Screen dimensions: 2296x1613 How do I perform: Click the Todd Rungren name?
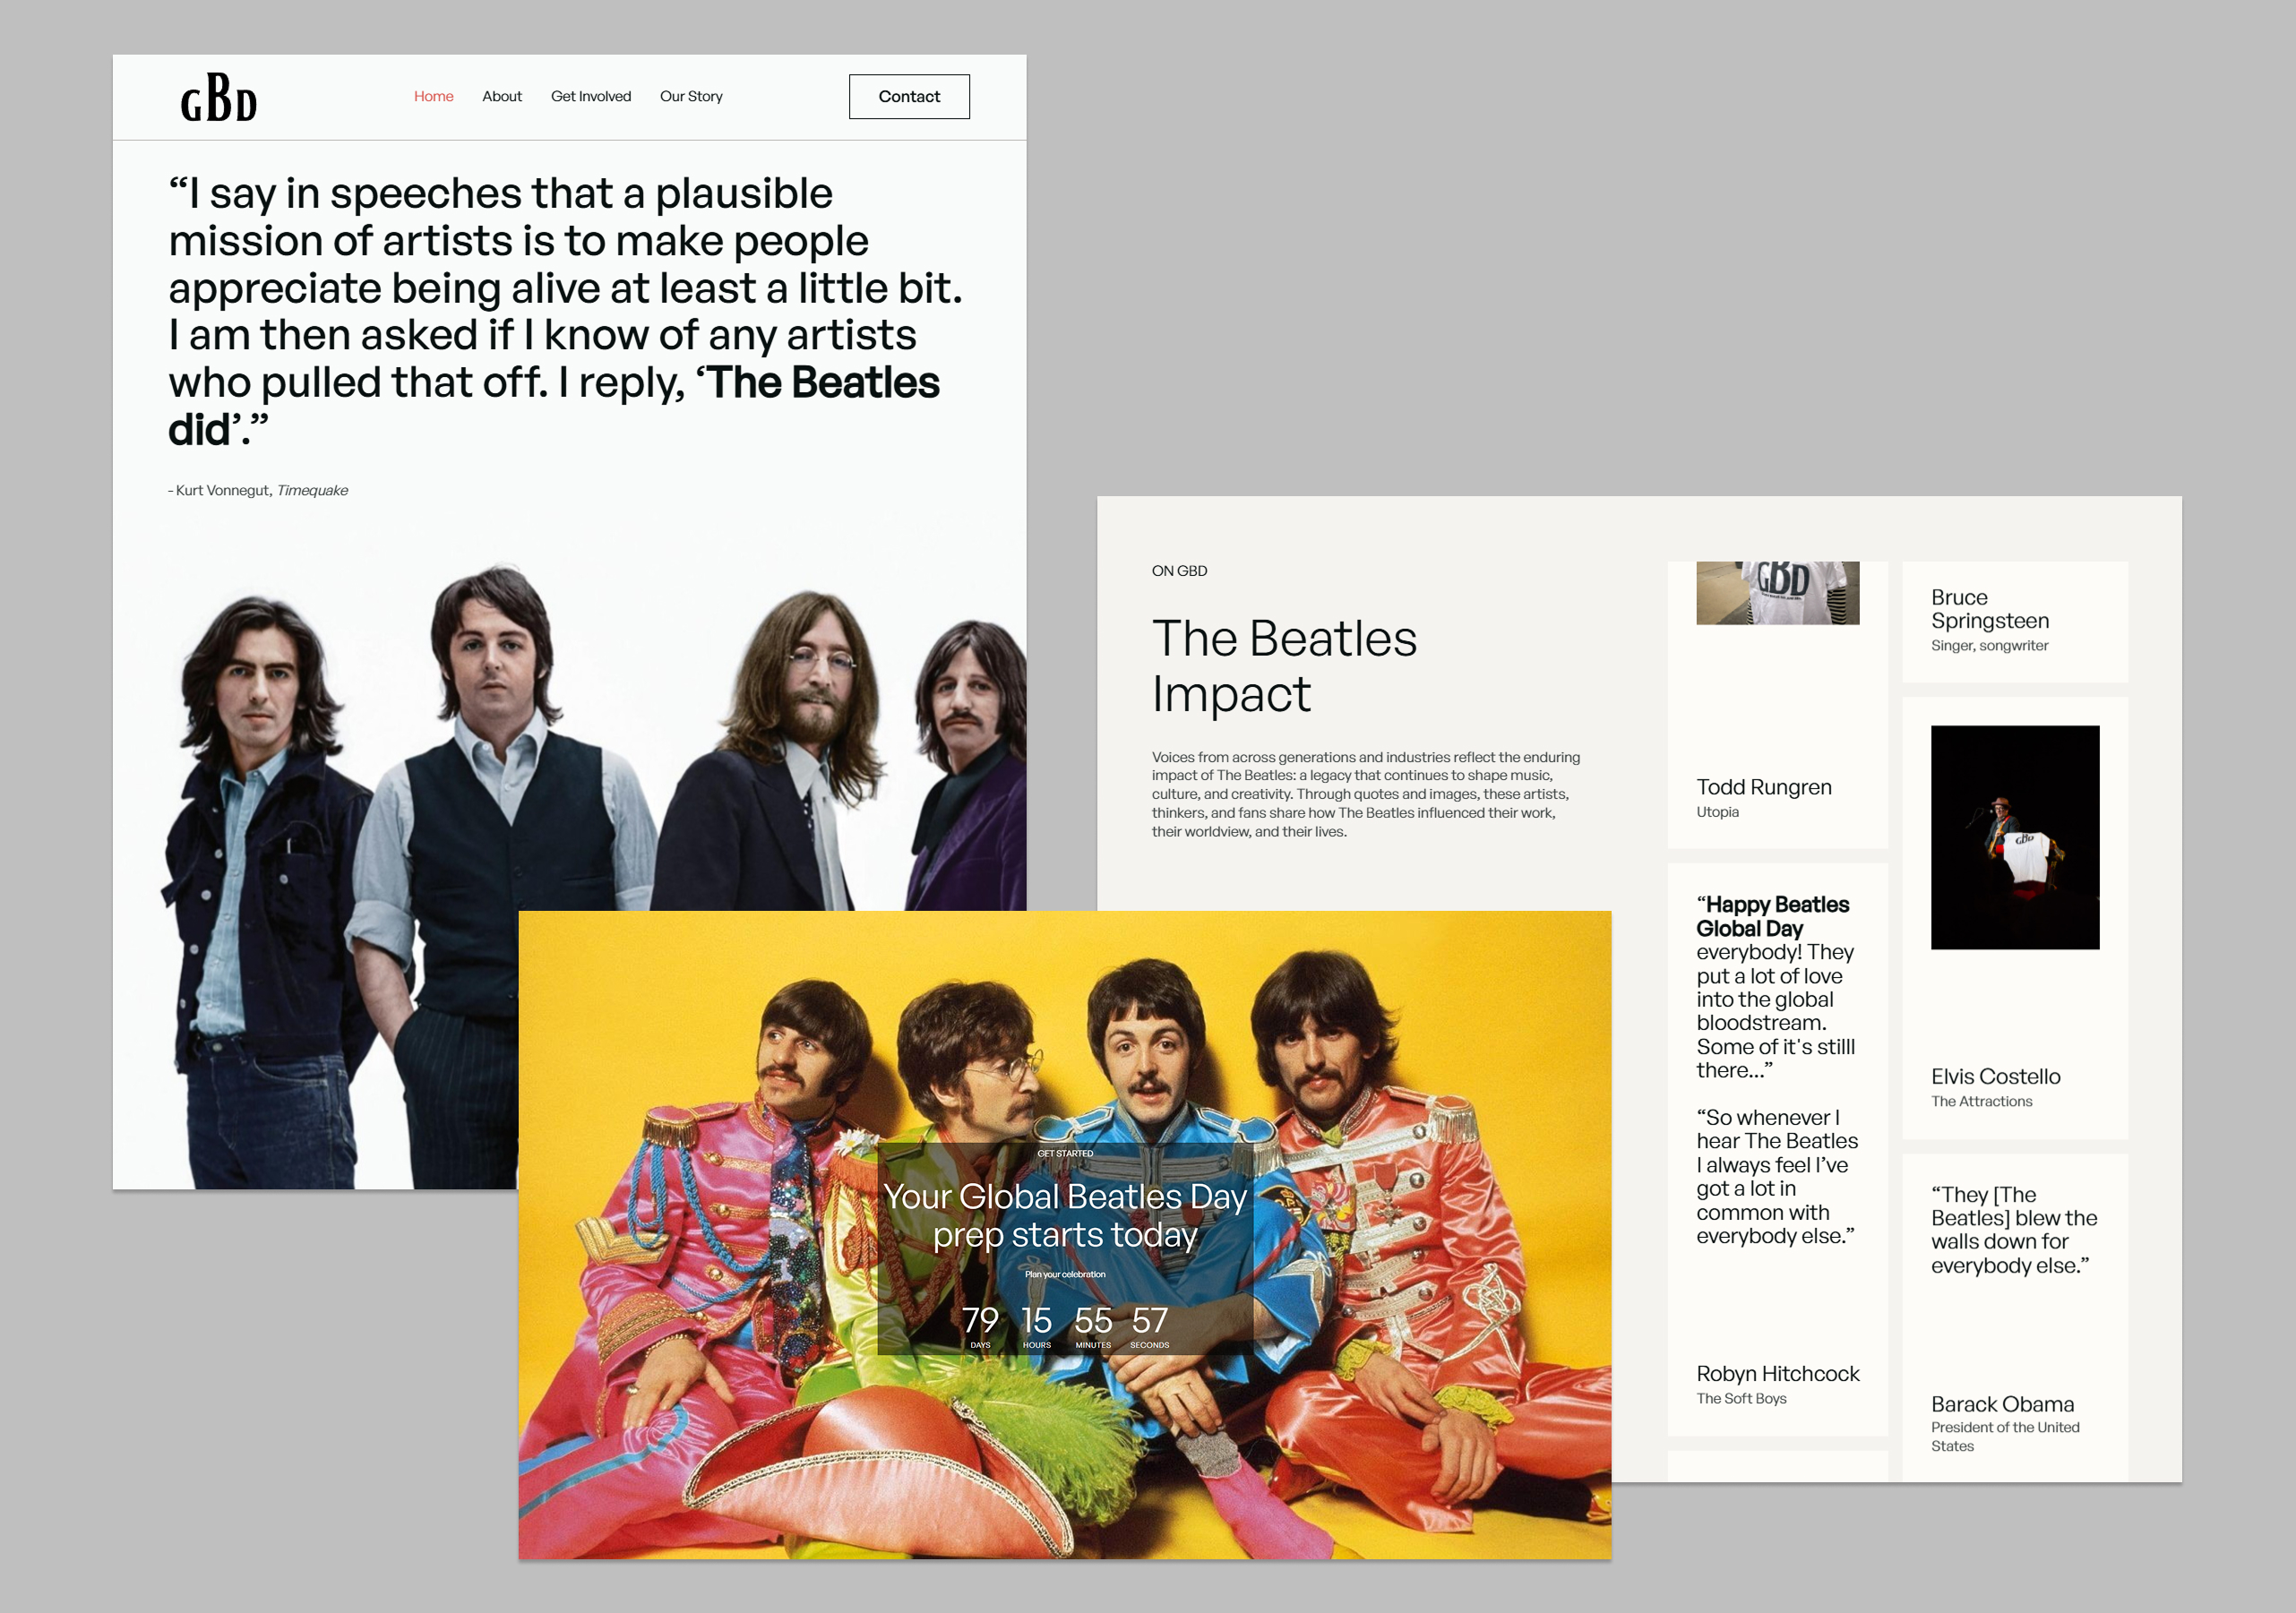point(1763,787)
